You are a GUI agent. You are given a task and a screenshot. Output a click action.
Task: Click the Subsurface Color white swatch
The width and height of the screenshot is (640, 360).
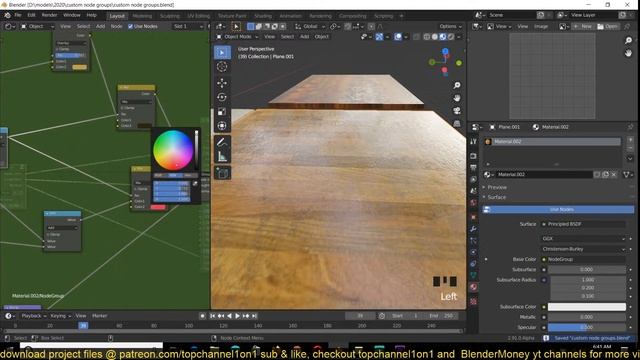(587, 307)
